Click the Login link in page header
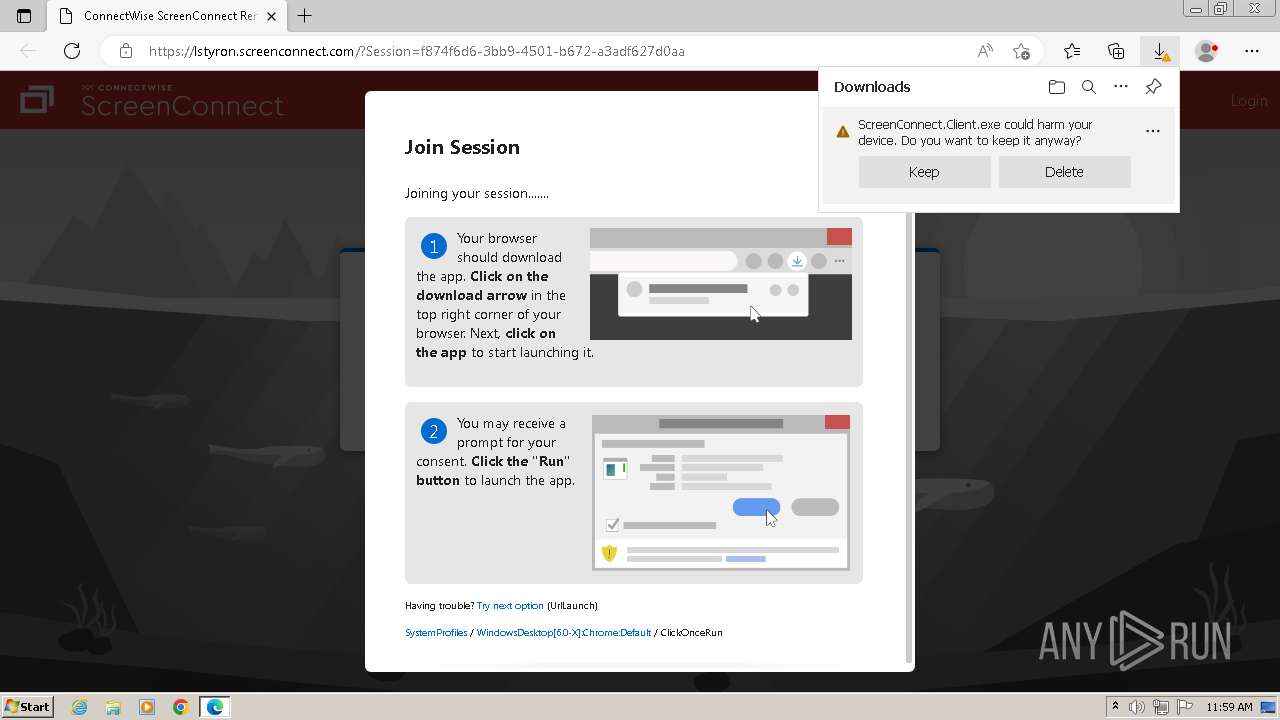 click(1249, 101)
